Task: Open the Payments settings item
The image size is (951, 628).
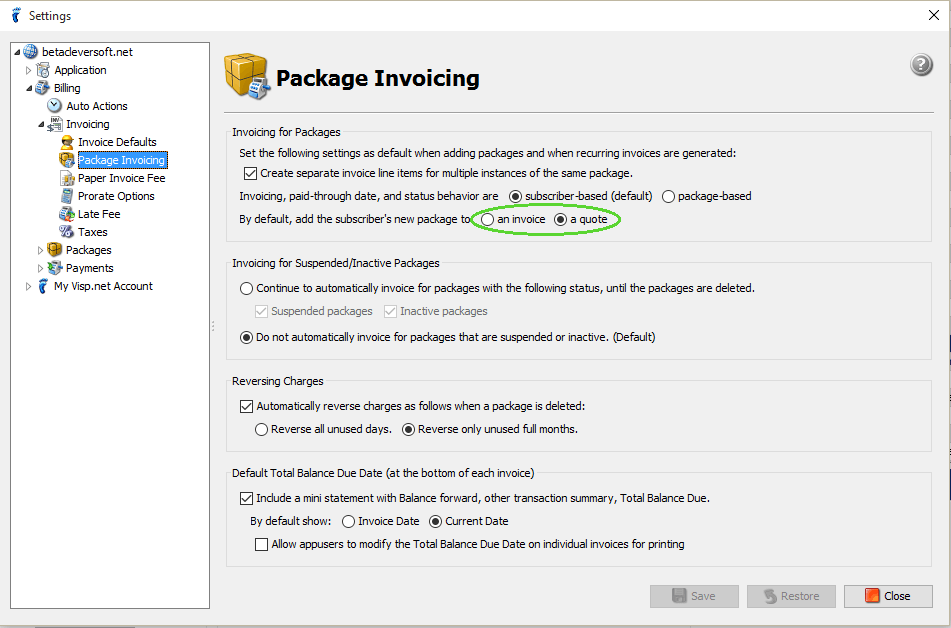Action: pyautogui.click(x=89, y=268)
